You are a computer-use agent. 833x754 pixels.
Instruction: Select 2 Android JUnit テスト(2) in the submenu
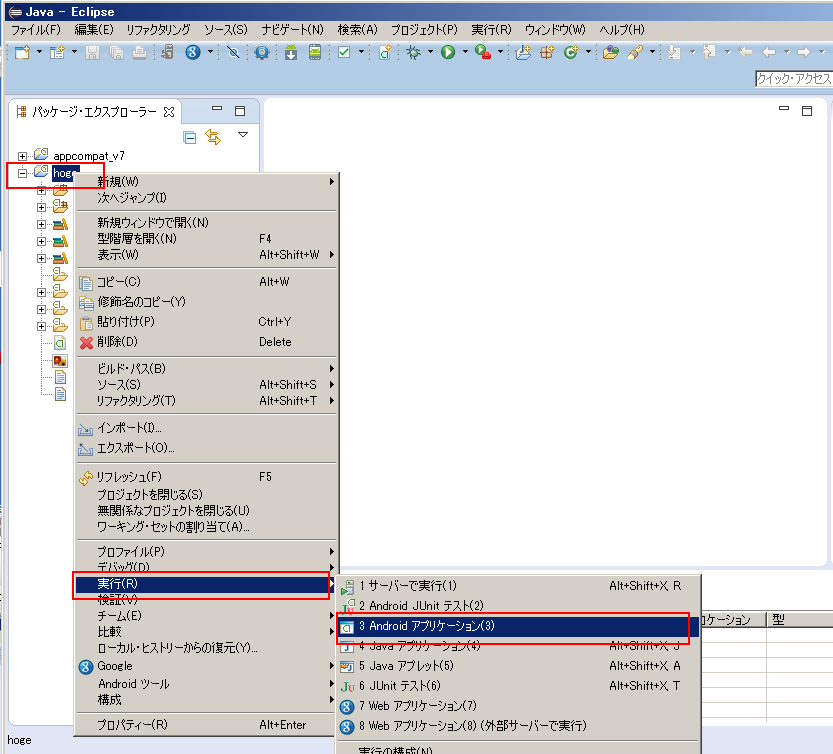click(x=518, y=606)
